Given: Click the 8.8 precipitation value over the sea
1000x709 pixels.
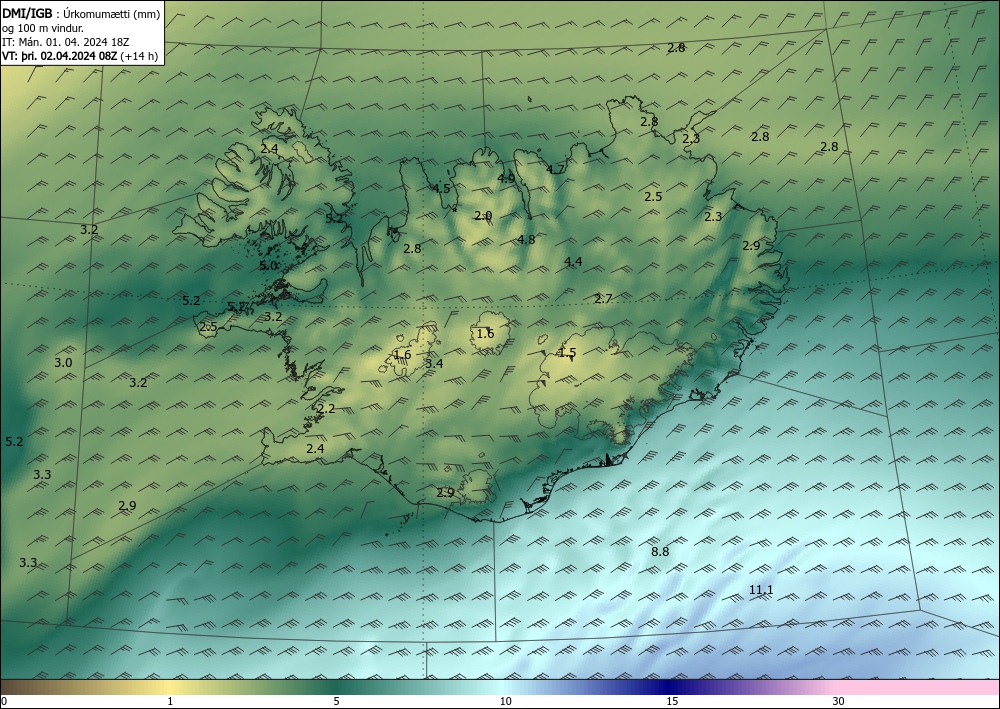Looking at the screenshot, I should (660, 552).
